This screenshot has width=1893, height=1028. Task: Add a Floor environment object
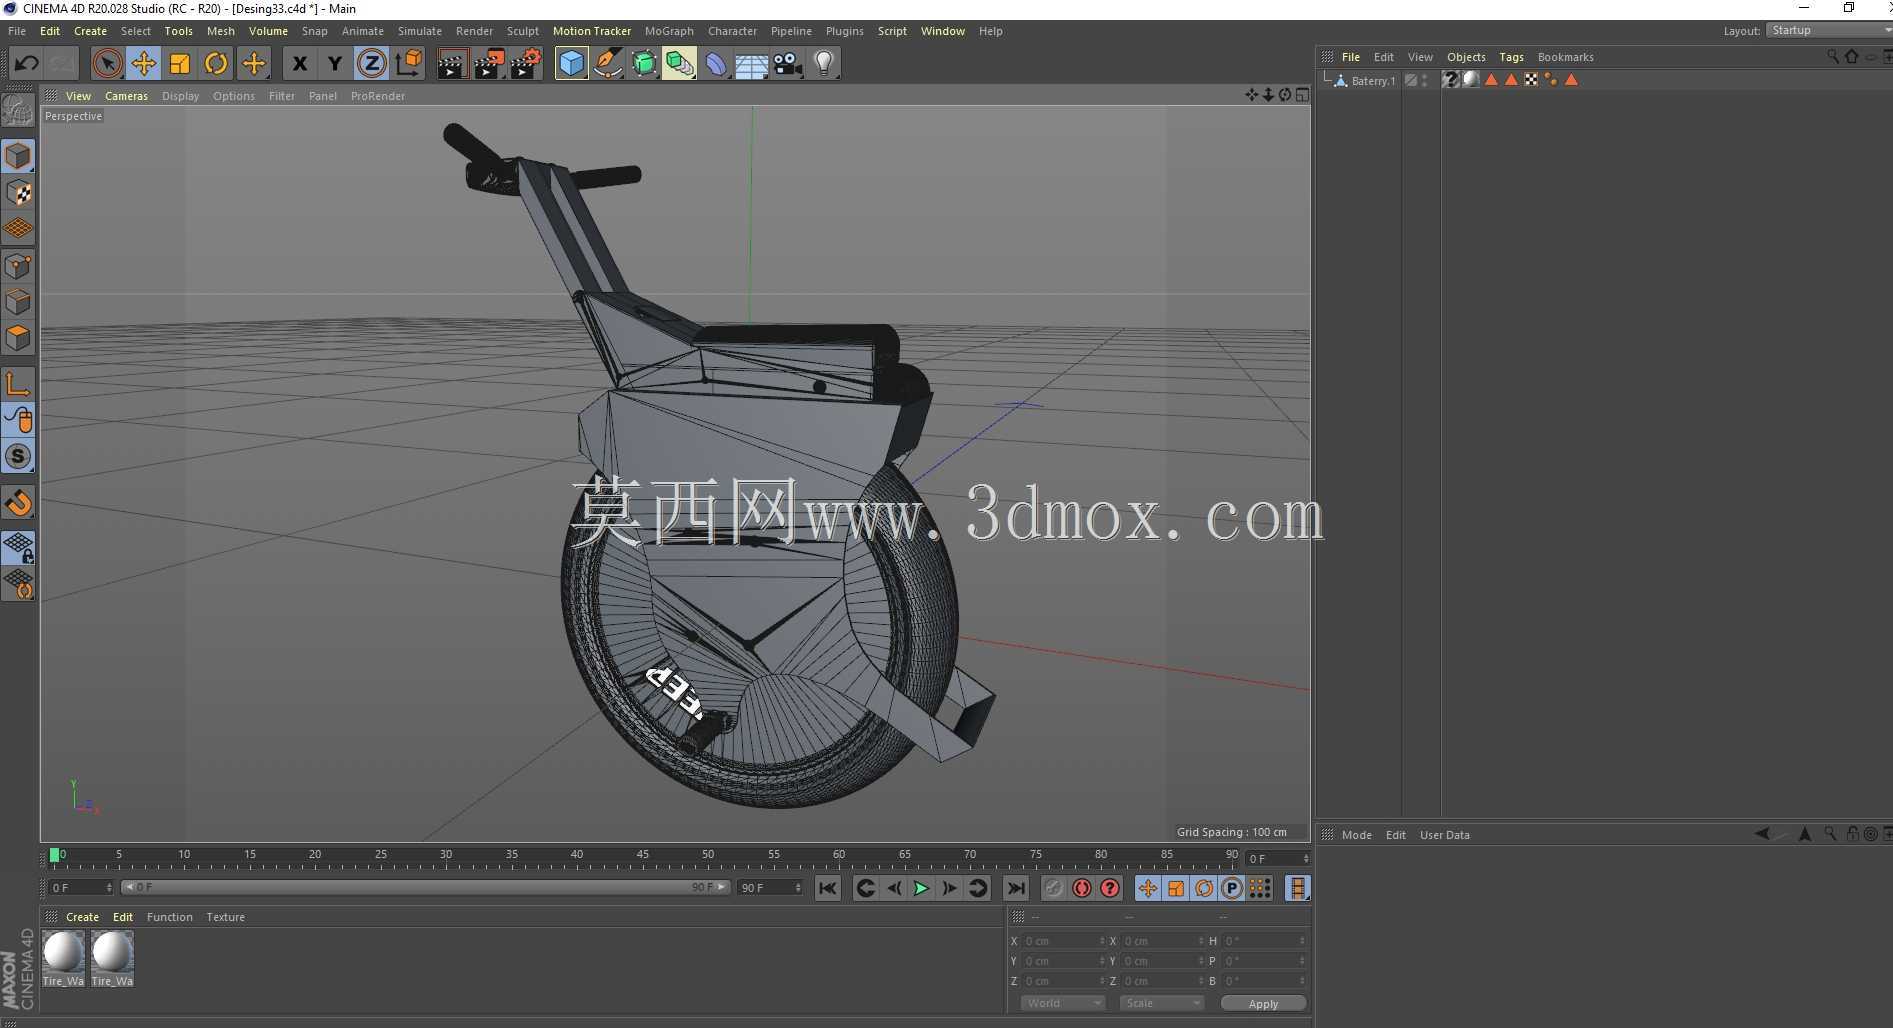[x=752, y=64]
